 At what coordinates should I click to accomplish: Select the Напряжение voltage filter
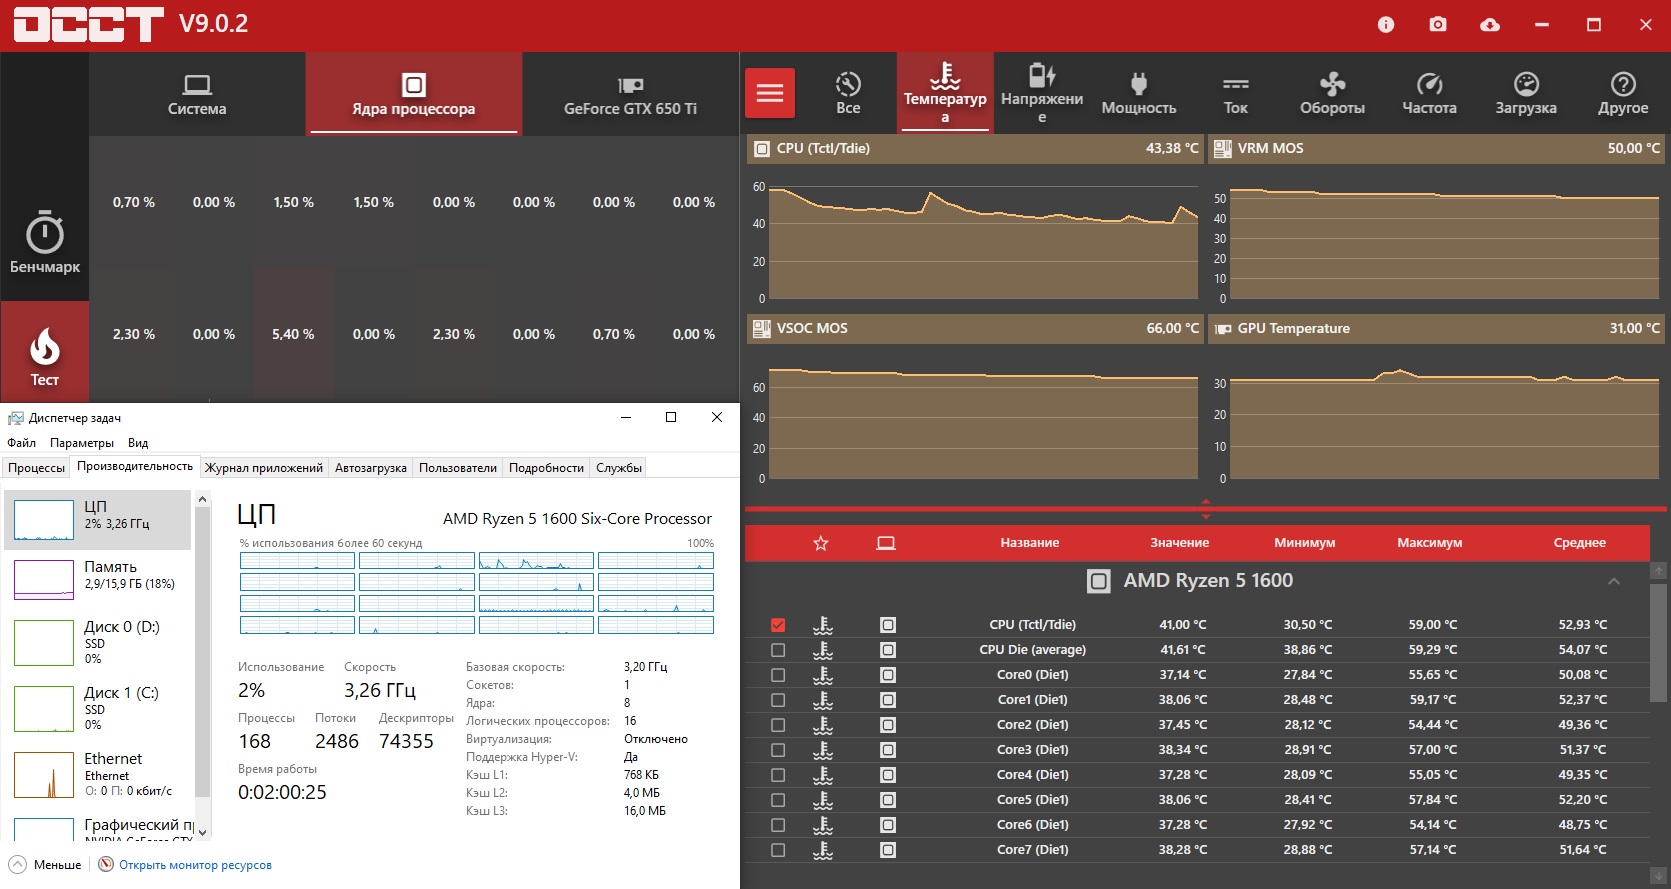click(1042, 93)
